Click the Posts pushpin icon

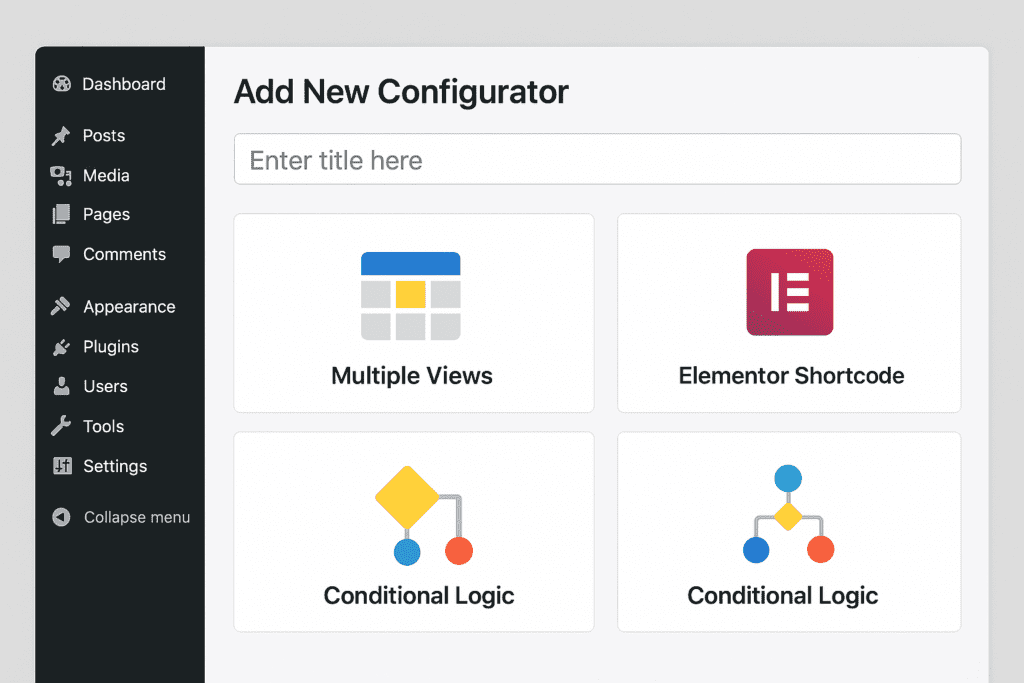[x=62, y=136]
